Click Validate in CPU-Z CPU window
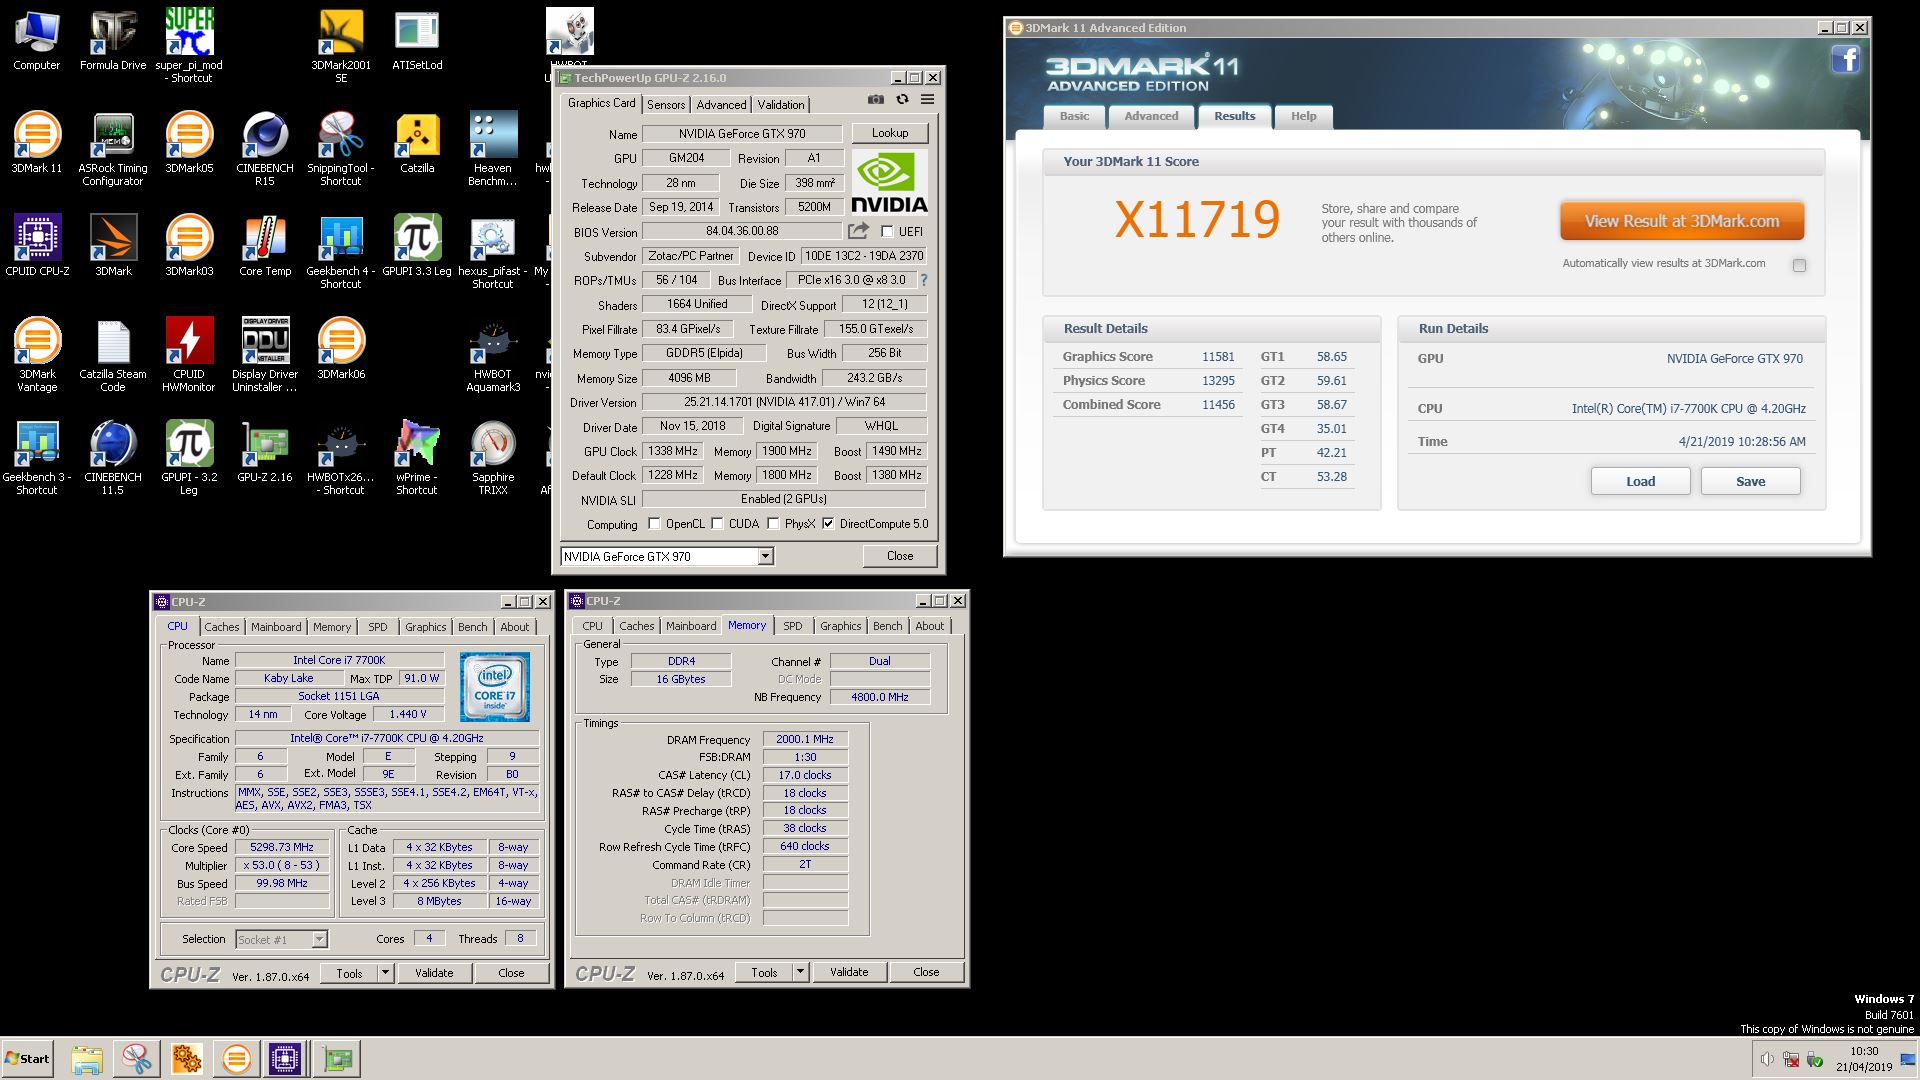Viewport: 1920px width, 1080px height. 434,973
